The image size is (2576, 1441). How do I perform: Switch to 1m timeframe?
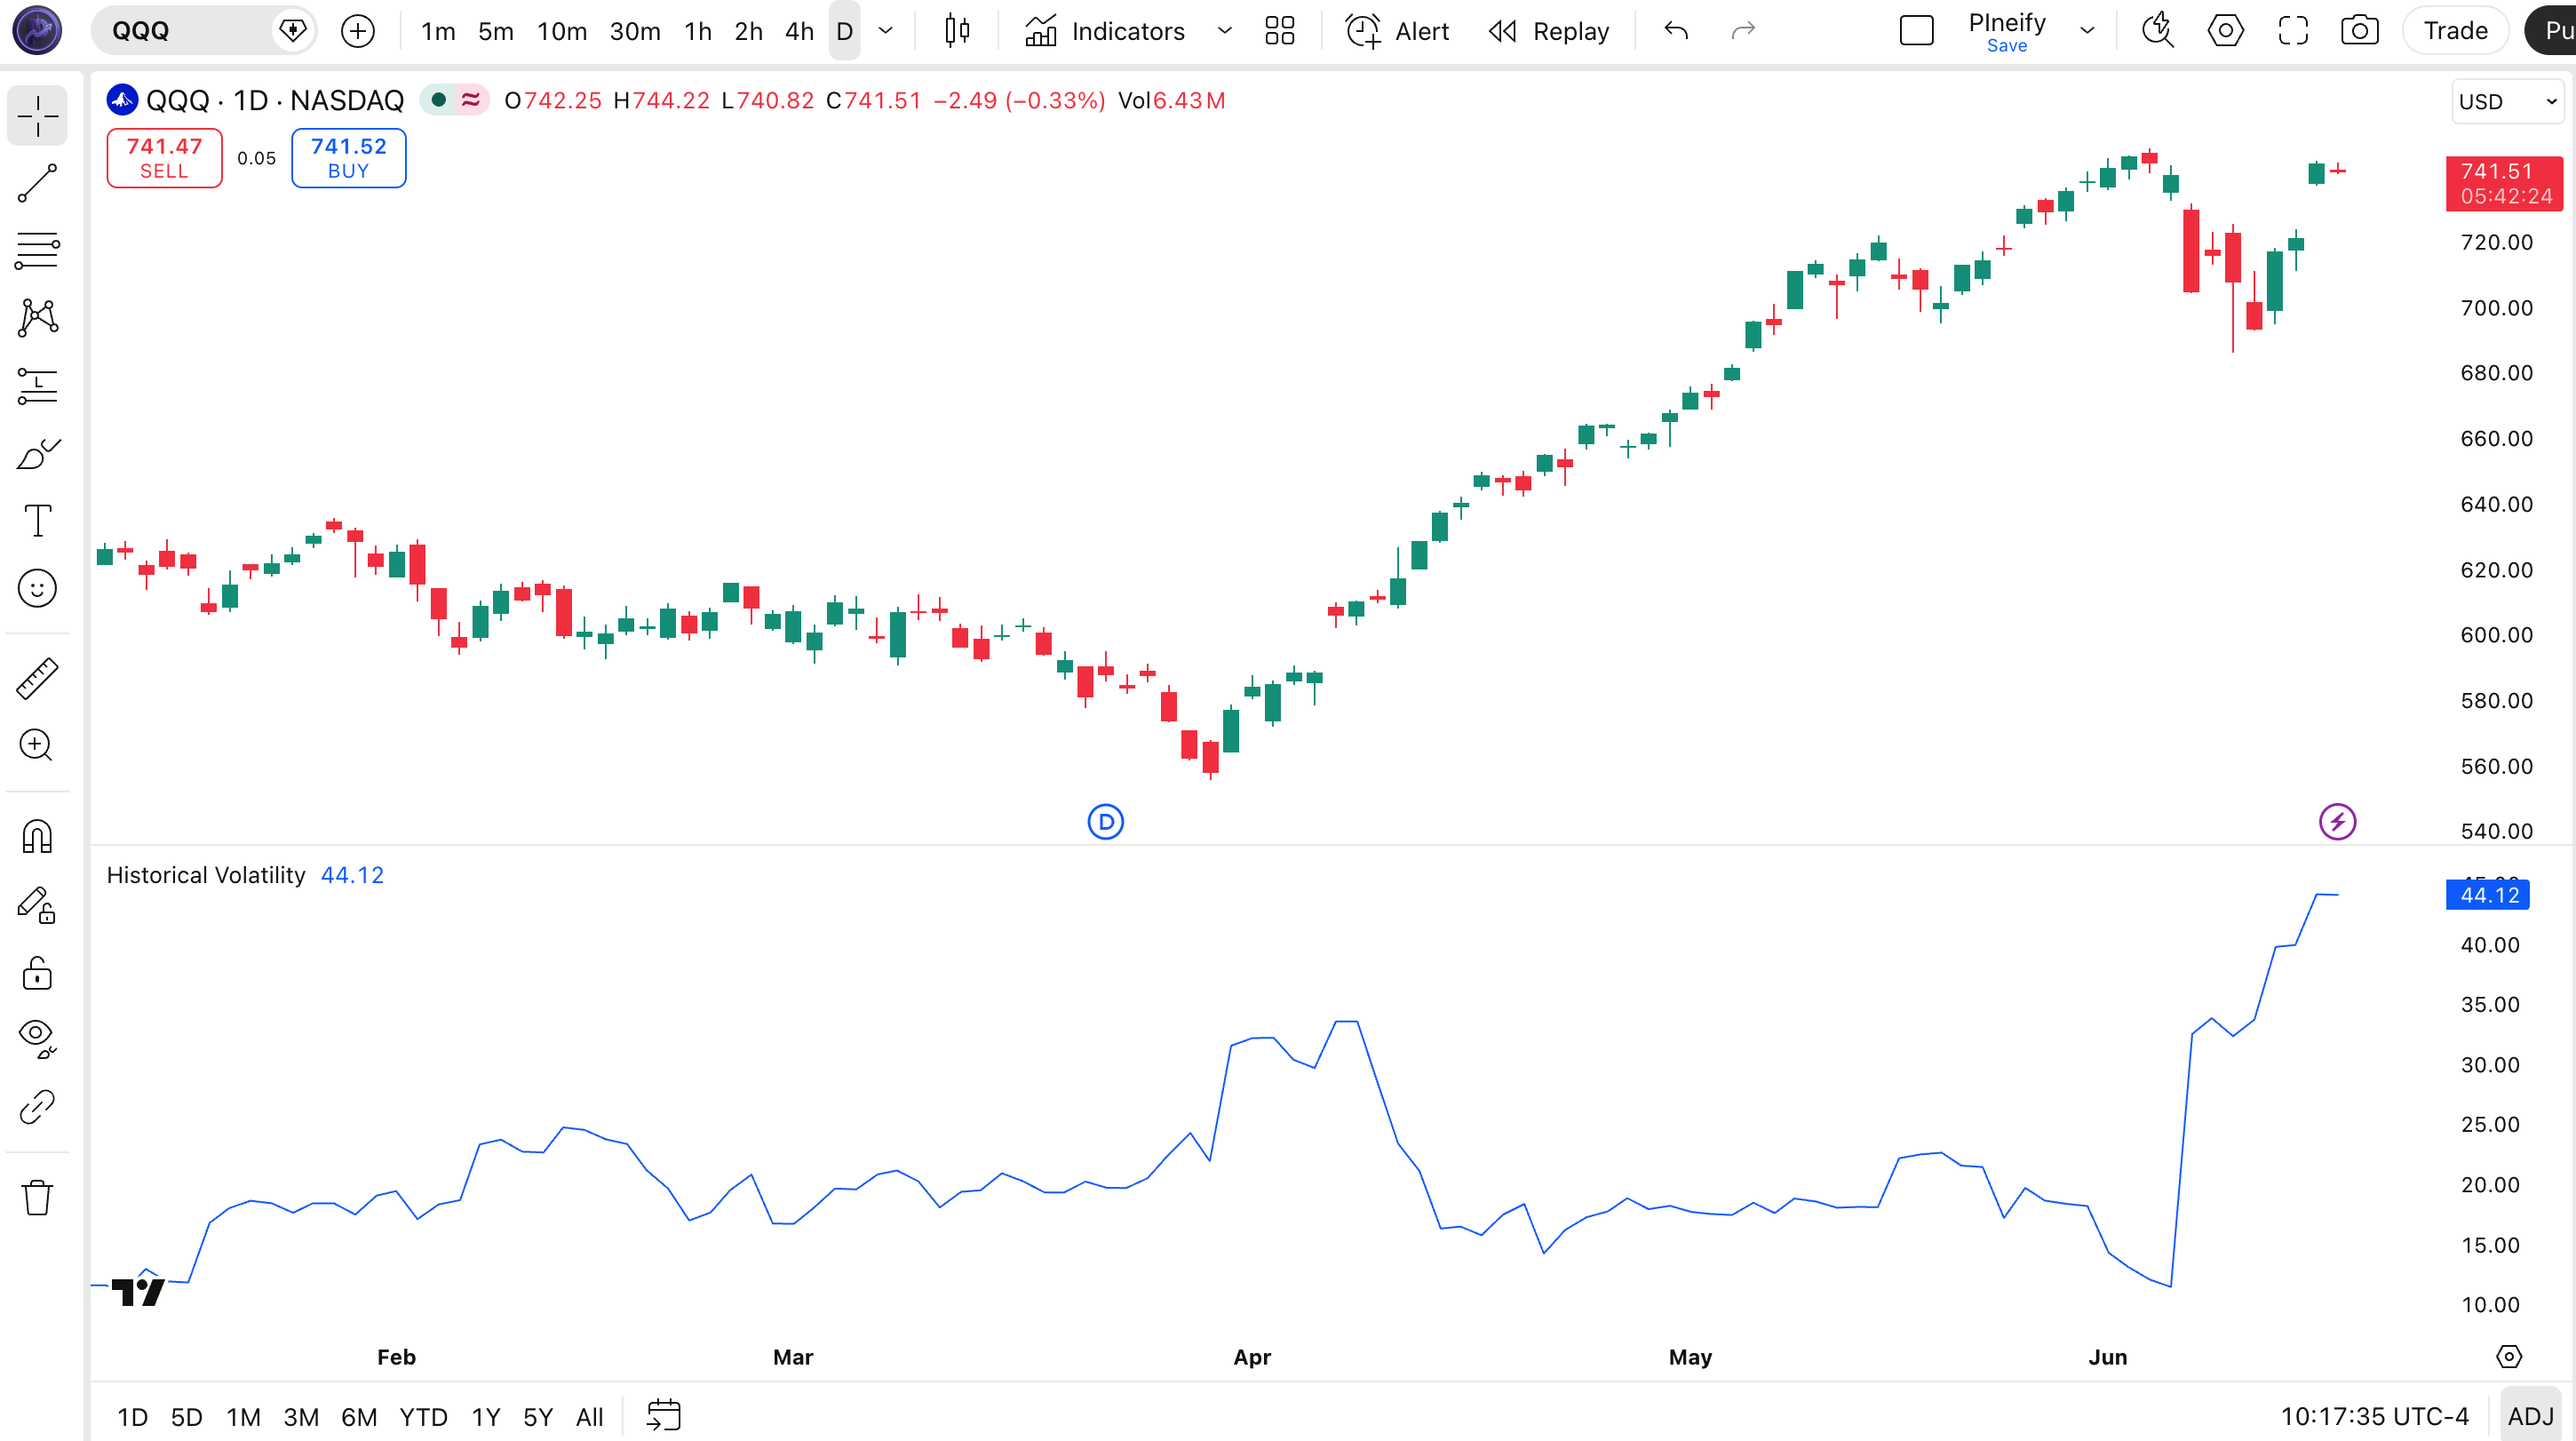(x=438, y=31)
